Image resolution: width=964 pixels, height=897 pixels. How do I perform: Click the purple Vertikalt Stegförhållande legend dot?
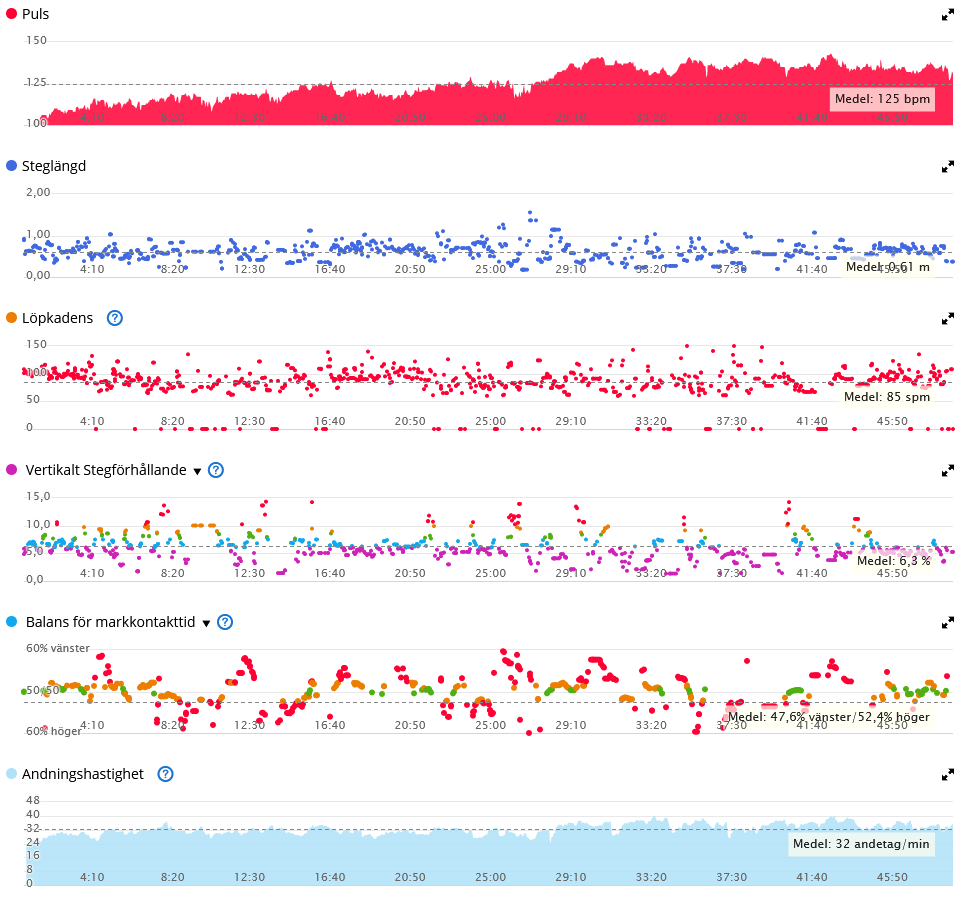11,470
